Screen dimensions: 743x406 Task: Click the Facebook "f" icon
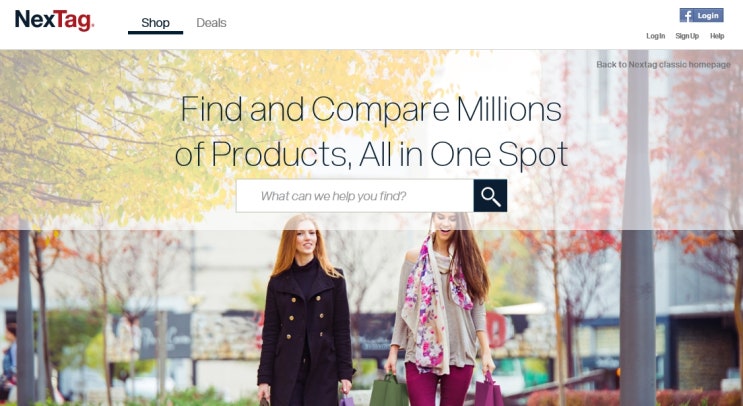coord(686,16)
